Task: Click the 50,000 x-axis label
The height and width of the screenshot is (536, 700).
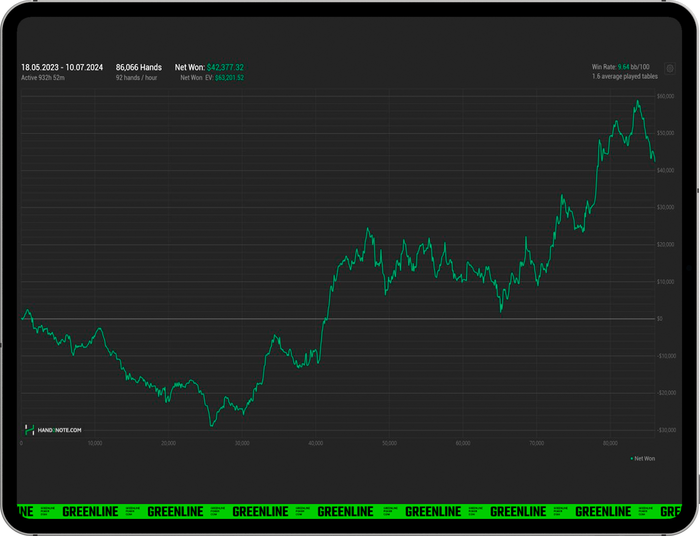Action: [x=389, y=443]
